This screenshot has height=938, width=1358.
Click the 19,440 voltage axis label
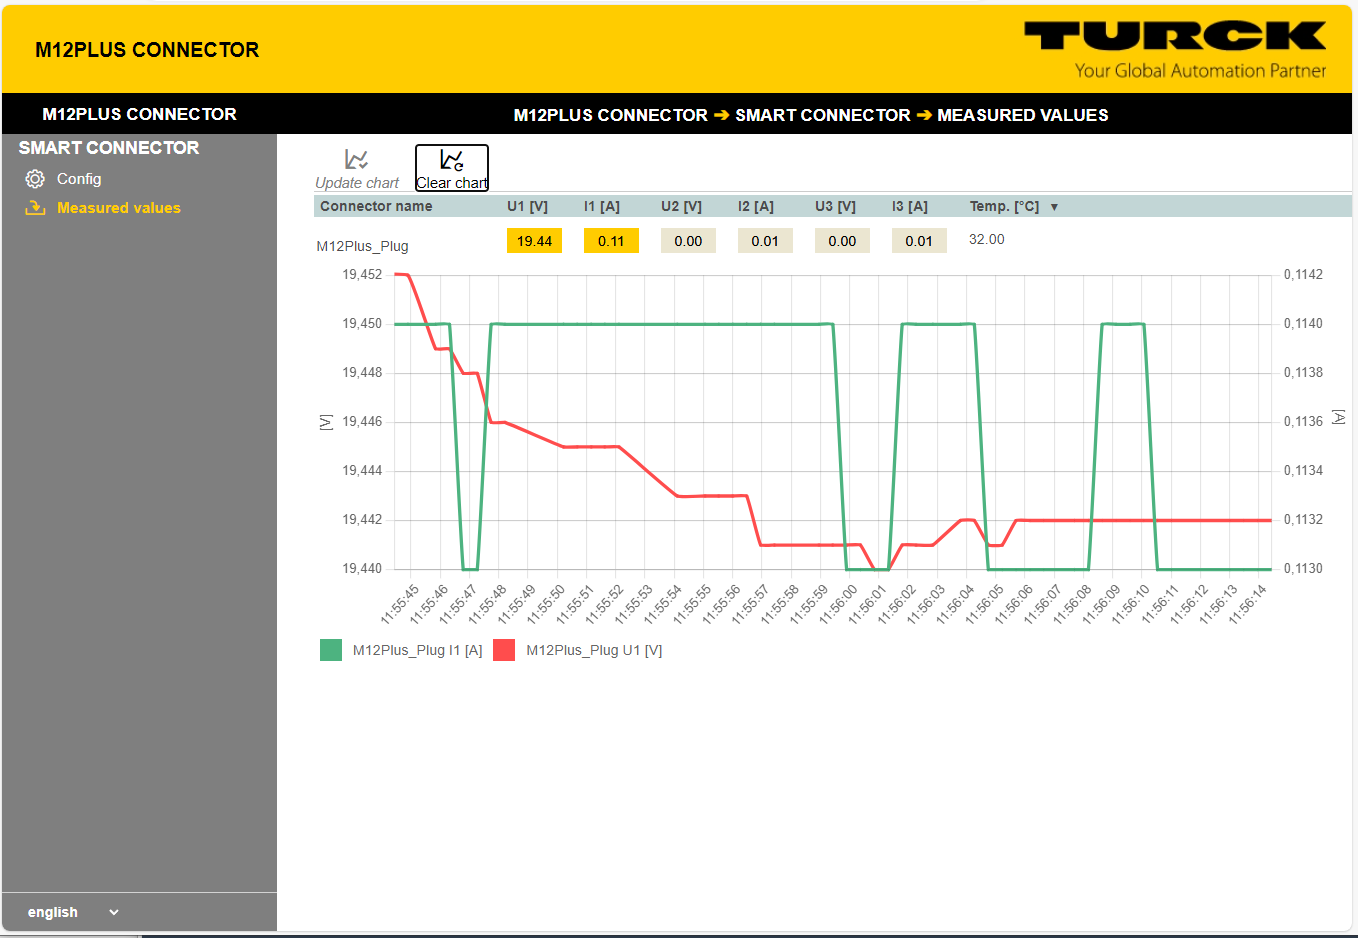(362, 568)
